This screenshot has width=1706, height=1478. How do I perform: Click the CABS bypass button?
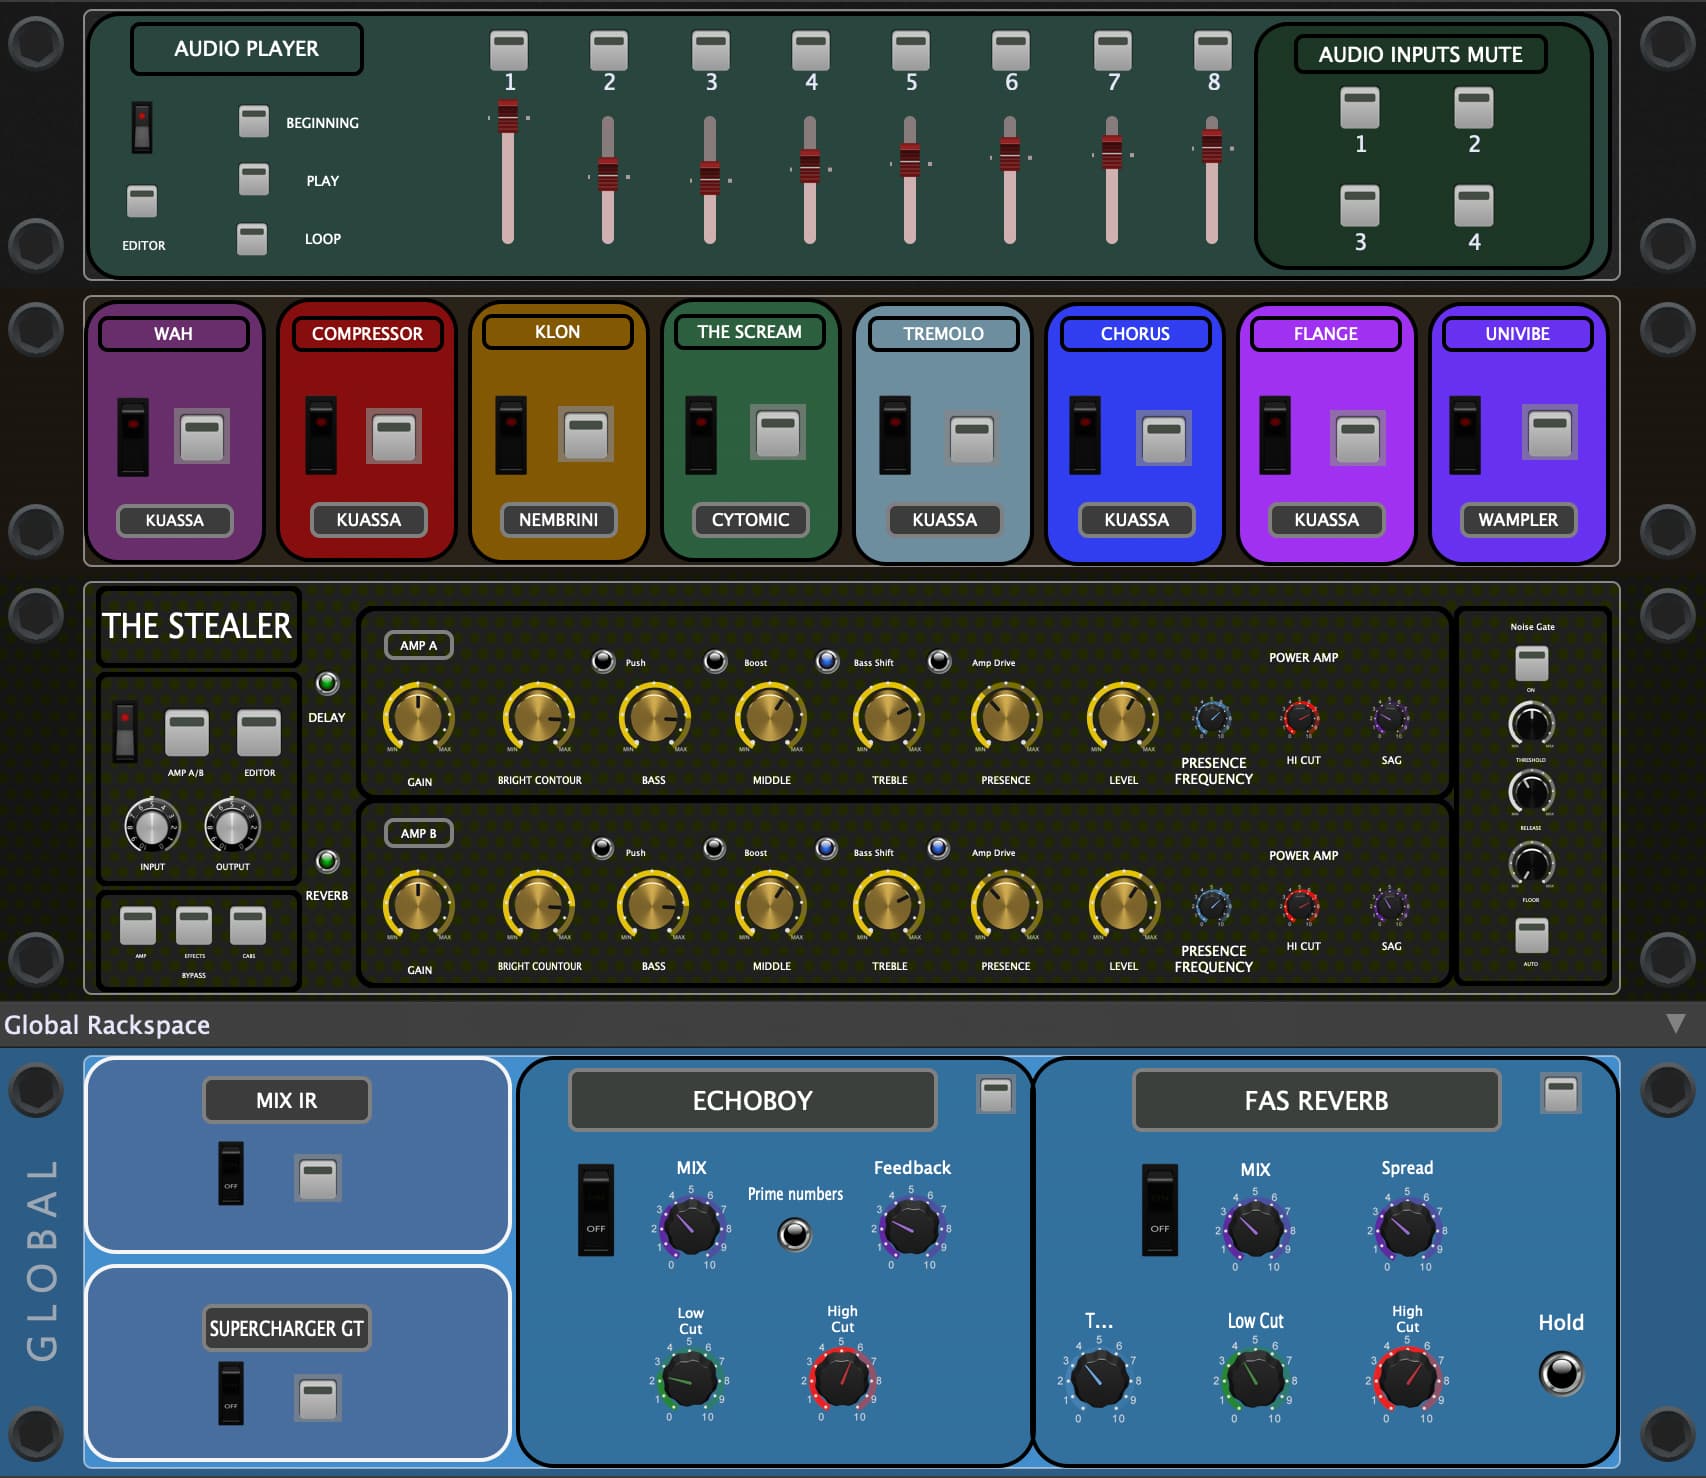[x=248, y=926]
